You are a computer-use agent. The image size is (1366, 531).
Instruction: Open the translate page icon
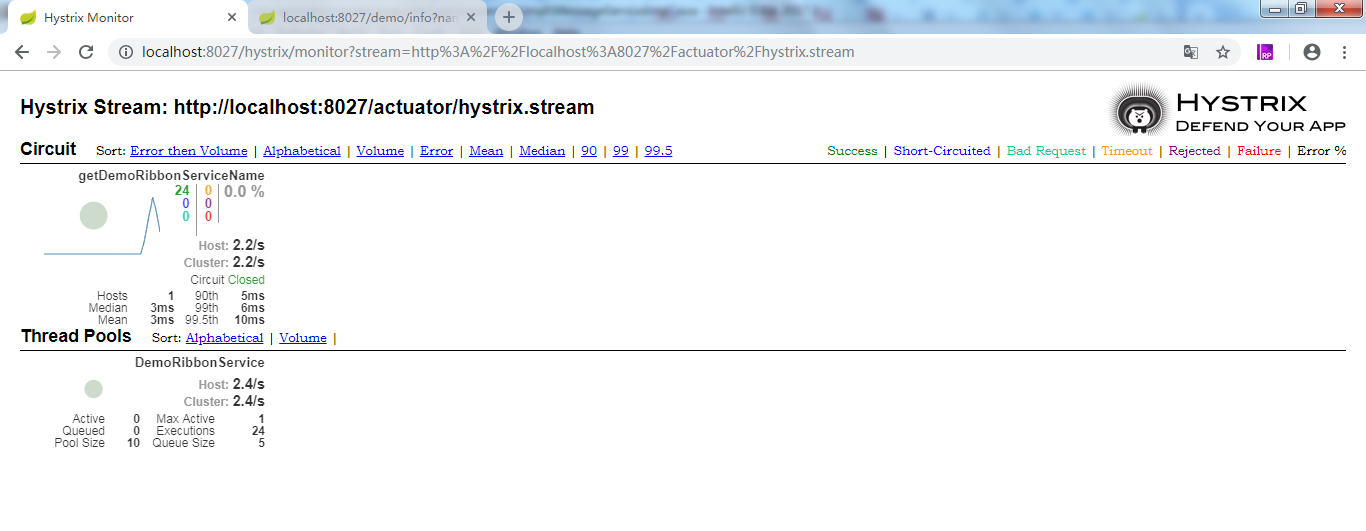[1190, 52]
